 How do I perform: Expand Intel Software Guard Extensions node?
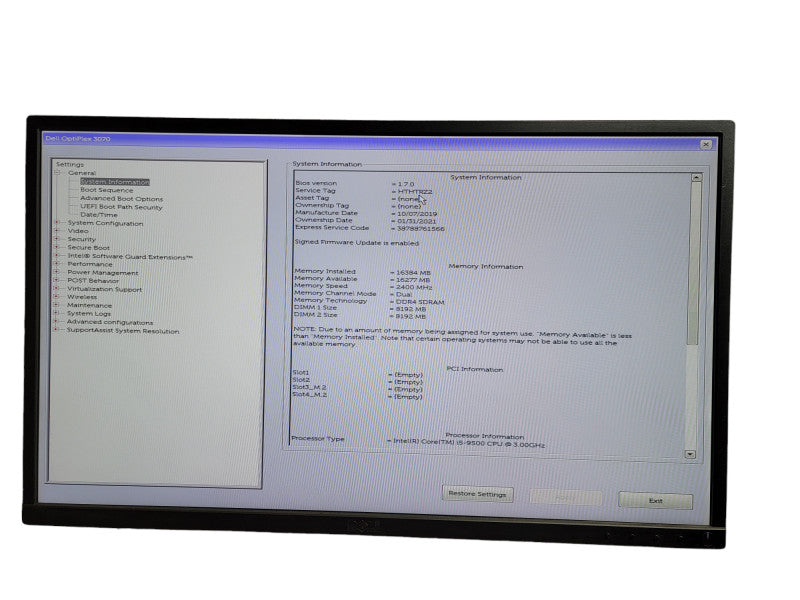tap(57, 256)
